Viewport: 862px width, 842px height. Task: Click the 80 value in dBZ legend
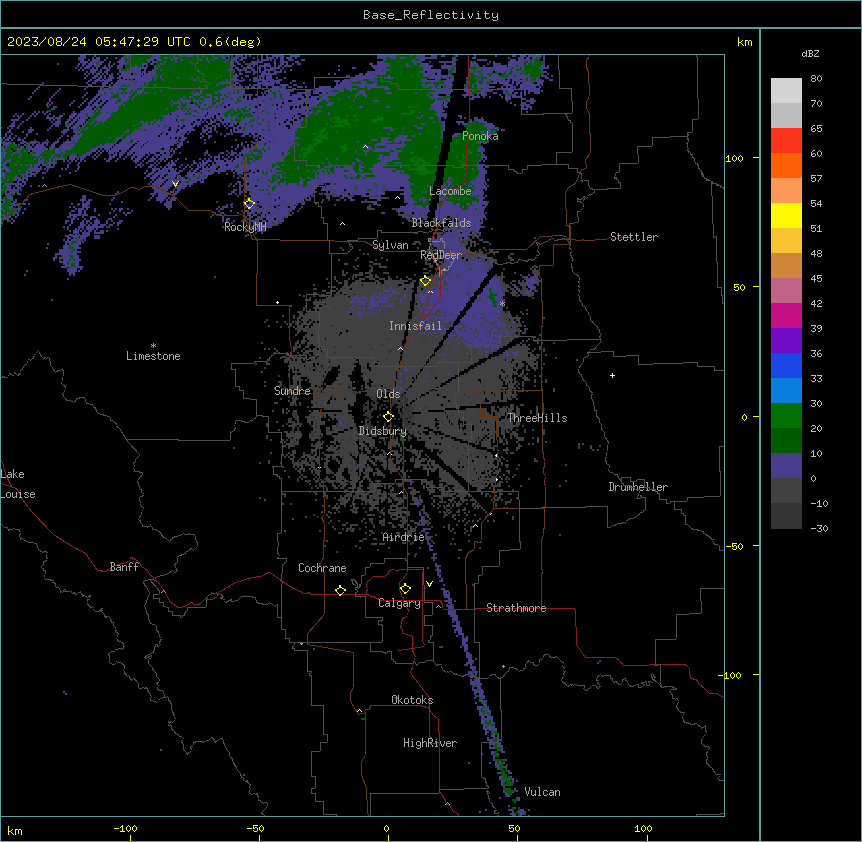pyautogui.click(x=816, y=79)
